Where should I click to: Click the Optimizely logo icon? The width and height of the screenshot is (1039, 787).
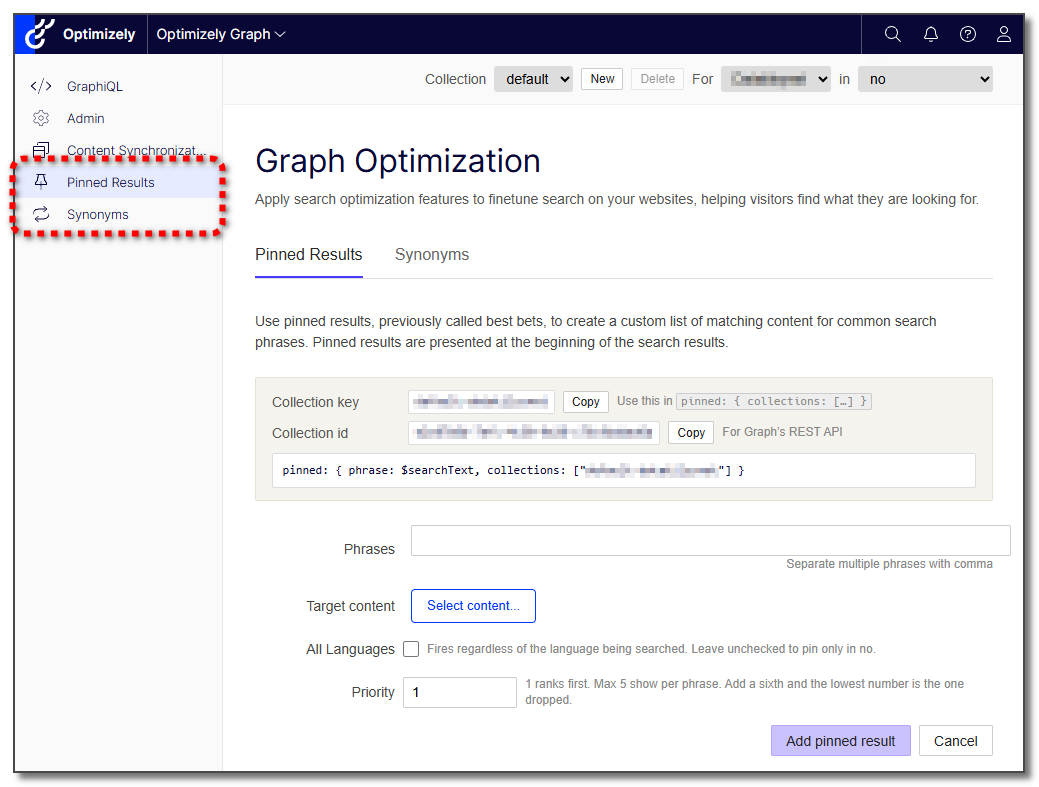pyautogui.click(x=39, y=33)
